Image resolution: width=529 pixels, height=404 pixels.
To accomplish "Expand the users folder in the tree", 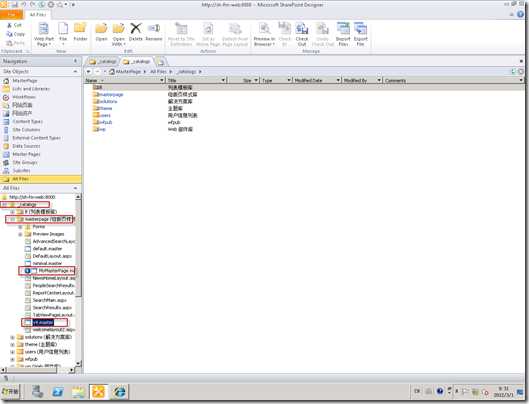I will [x=12, y=352].
